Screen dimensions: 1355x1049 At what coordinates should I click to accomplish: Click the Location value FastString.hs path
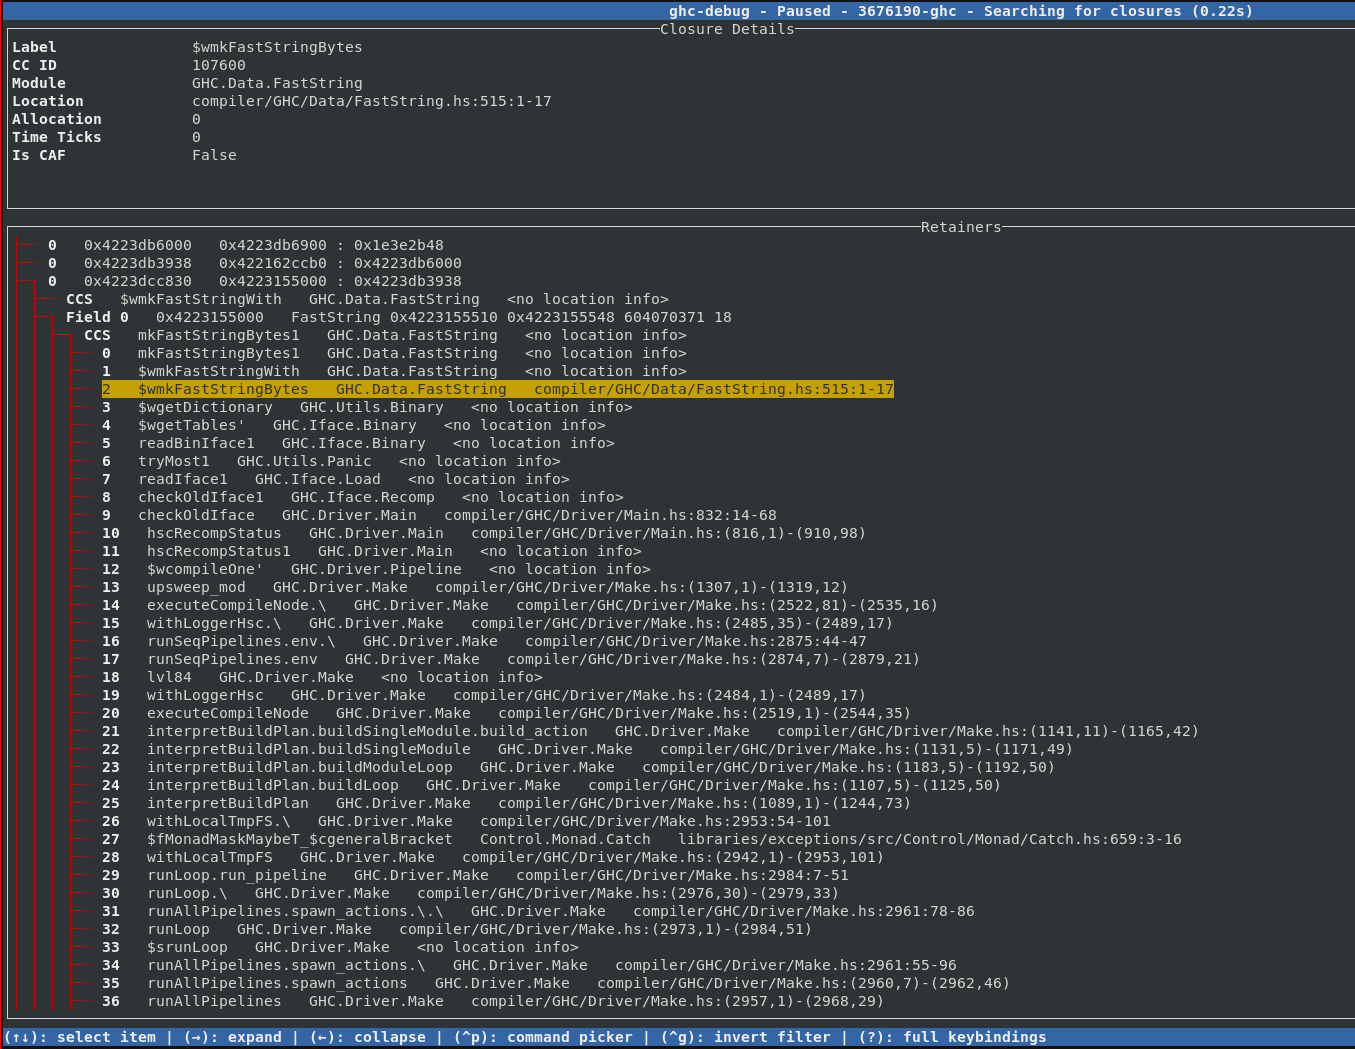[x=371, y=101]
